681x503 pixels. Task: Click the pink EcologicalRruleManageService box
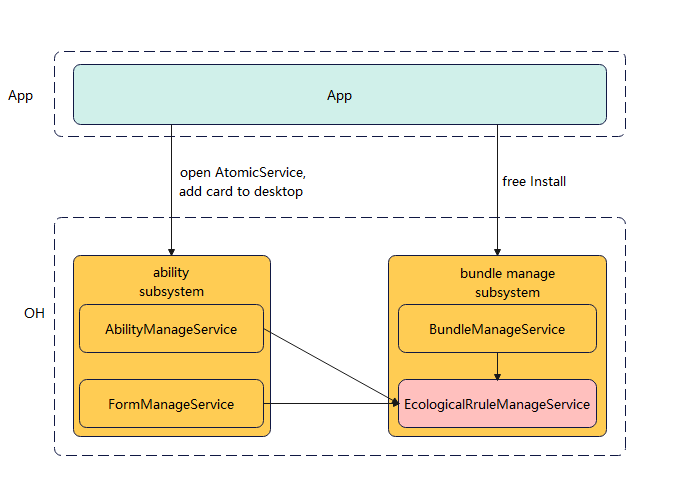click(497, 404)
